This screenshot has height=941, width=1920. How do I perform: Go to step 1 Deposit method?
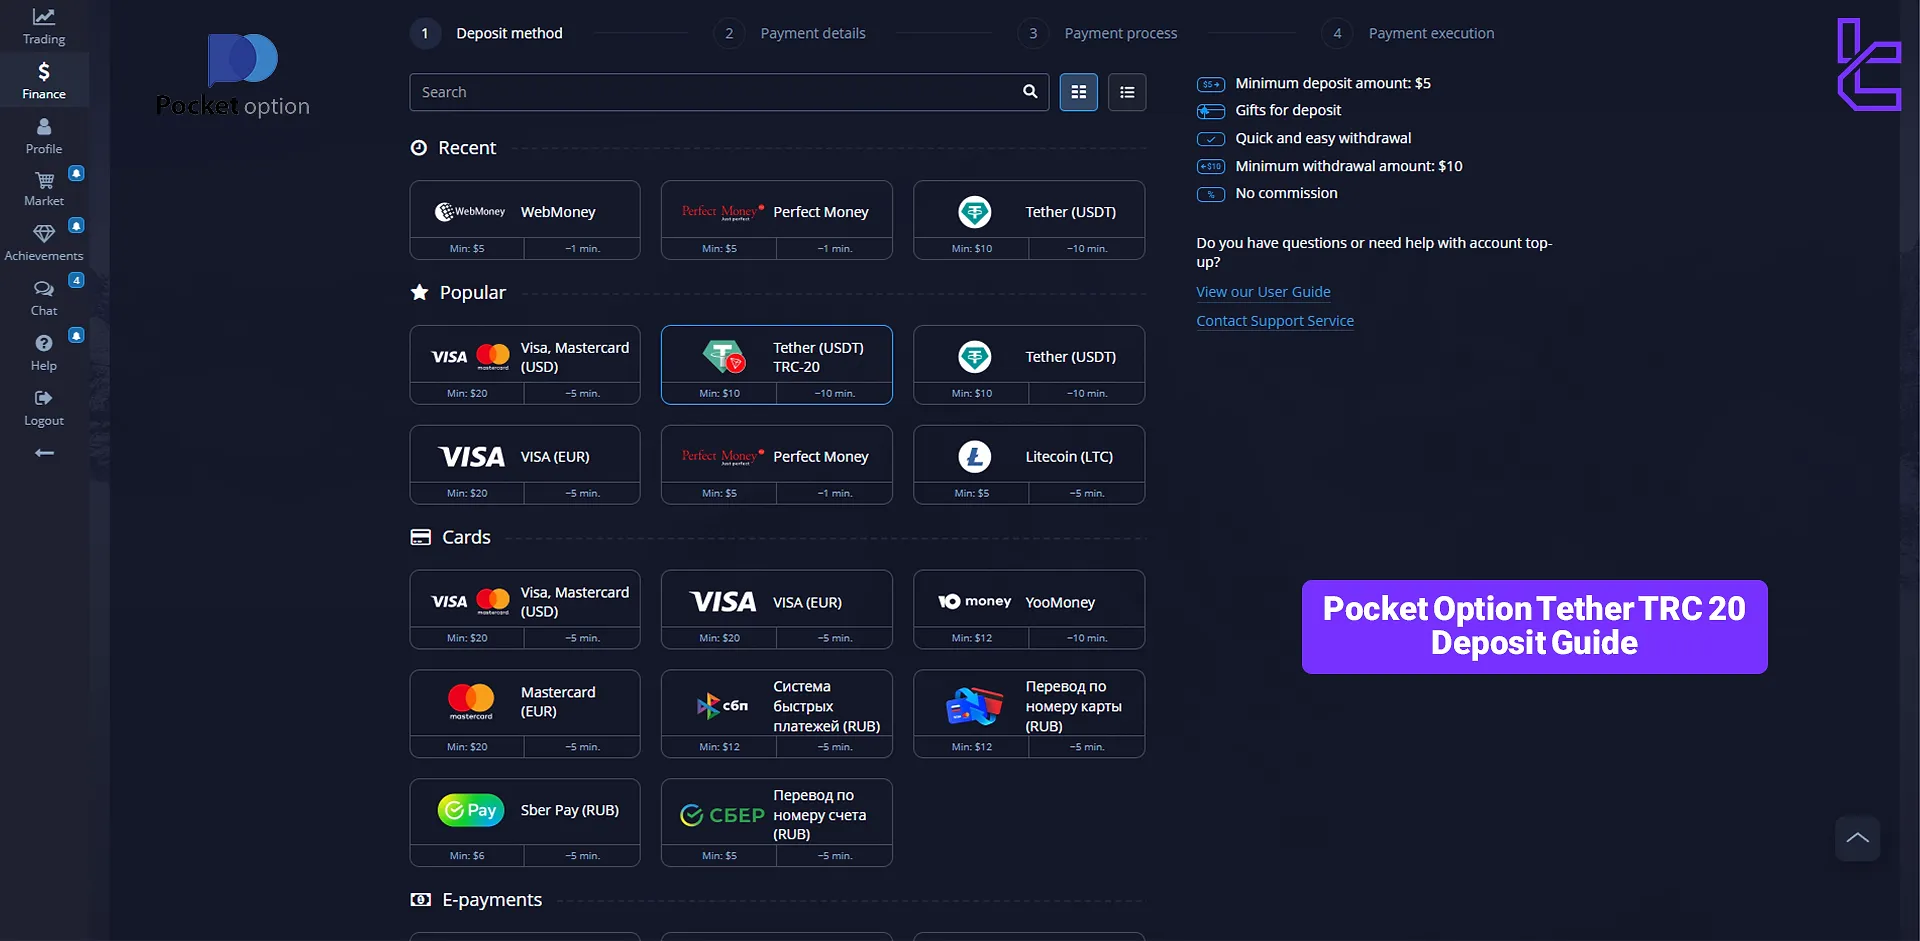487,33
